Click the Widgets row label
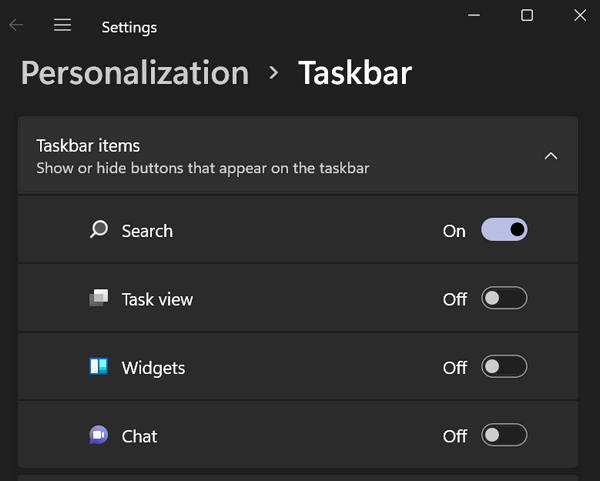Image resolution: width=600 pixels, height=481 pixels. (153, 368)
